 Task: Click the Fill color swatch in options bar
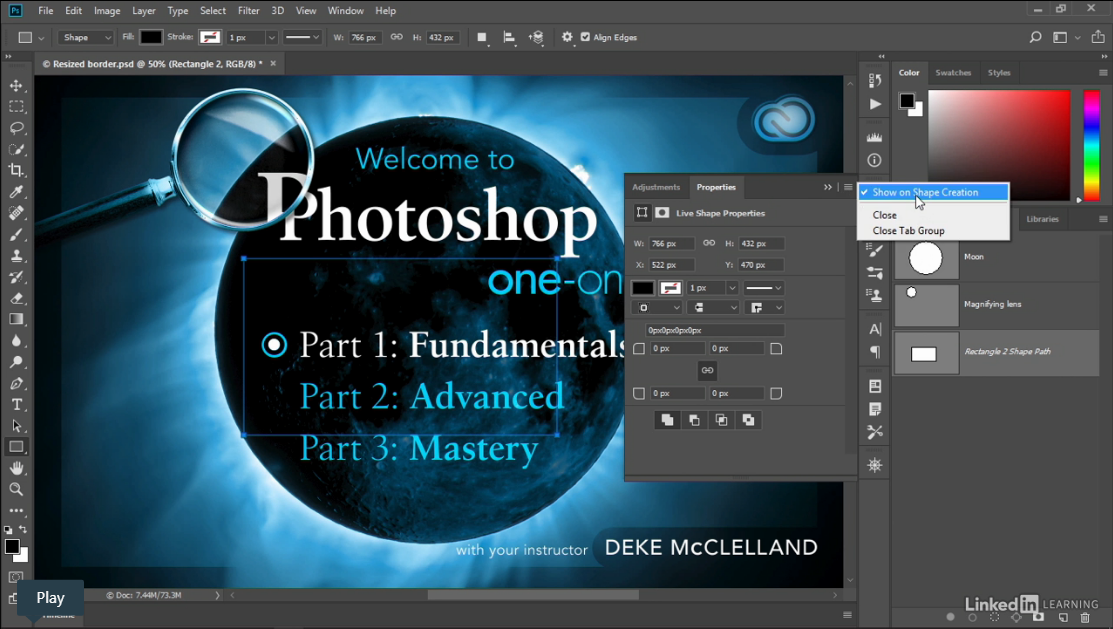[150, 38]
